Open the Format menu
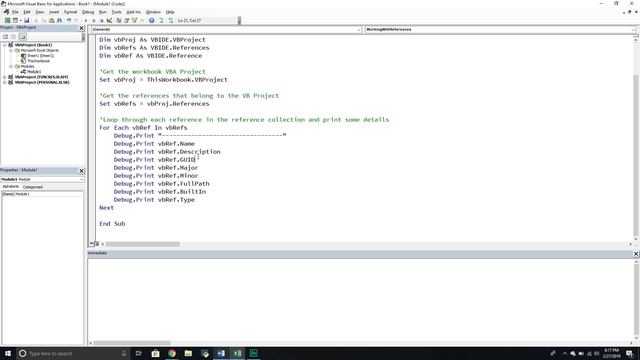 click(x=71, y=12)
